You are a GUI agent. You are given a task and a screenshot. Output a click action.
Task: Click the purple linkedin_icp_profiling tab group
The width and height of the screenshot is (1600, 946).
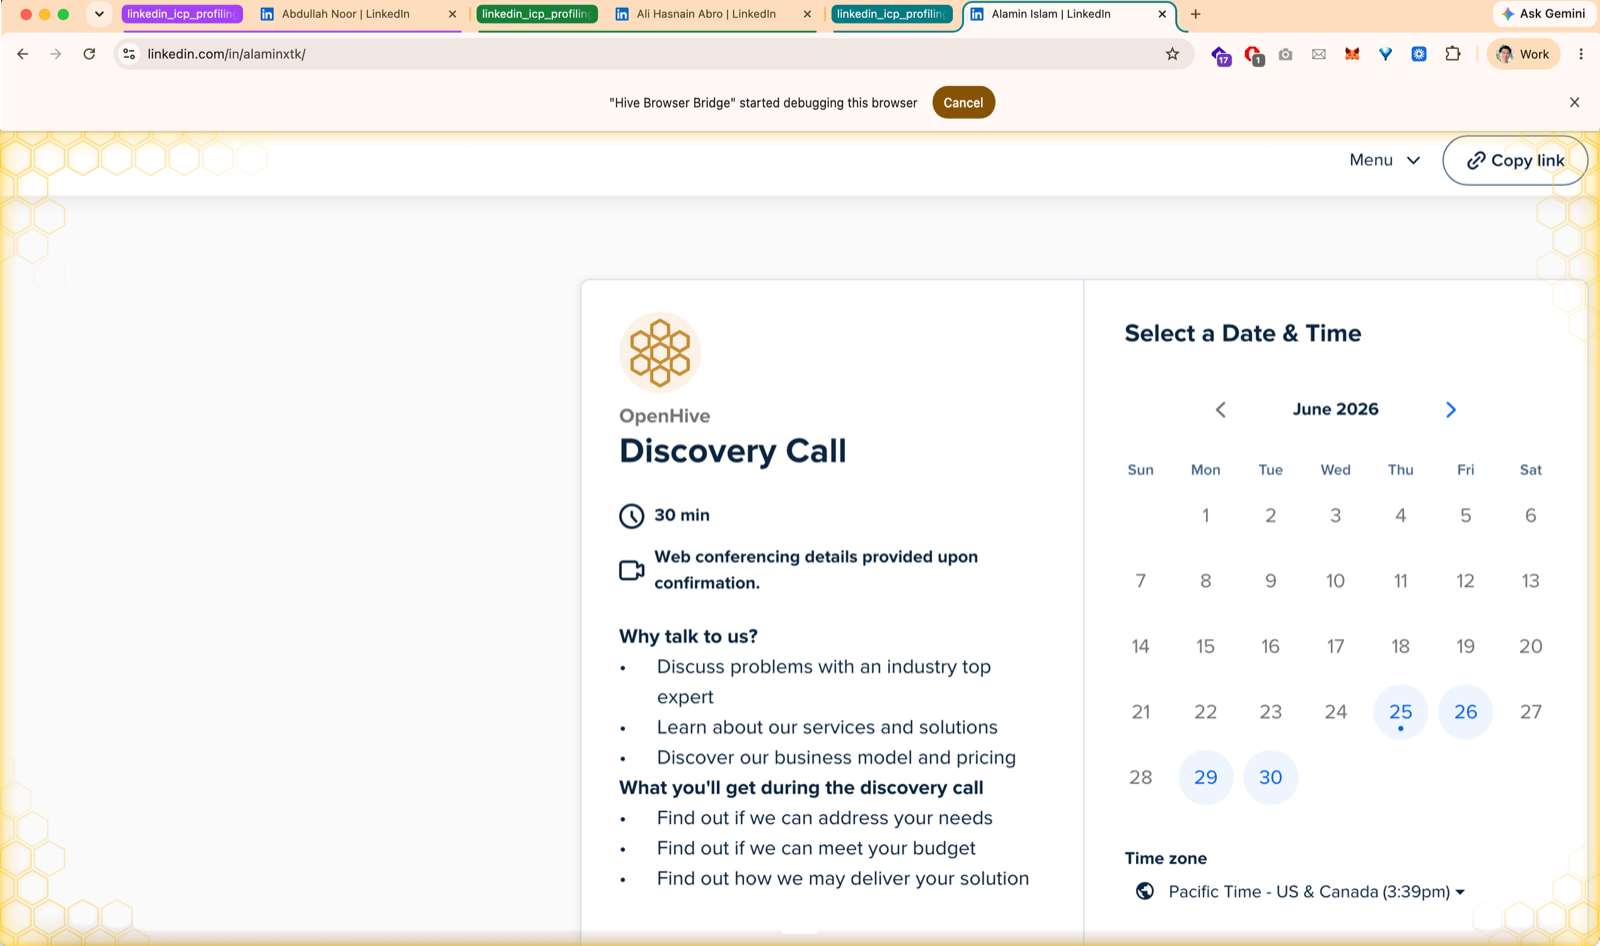182,14
